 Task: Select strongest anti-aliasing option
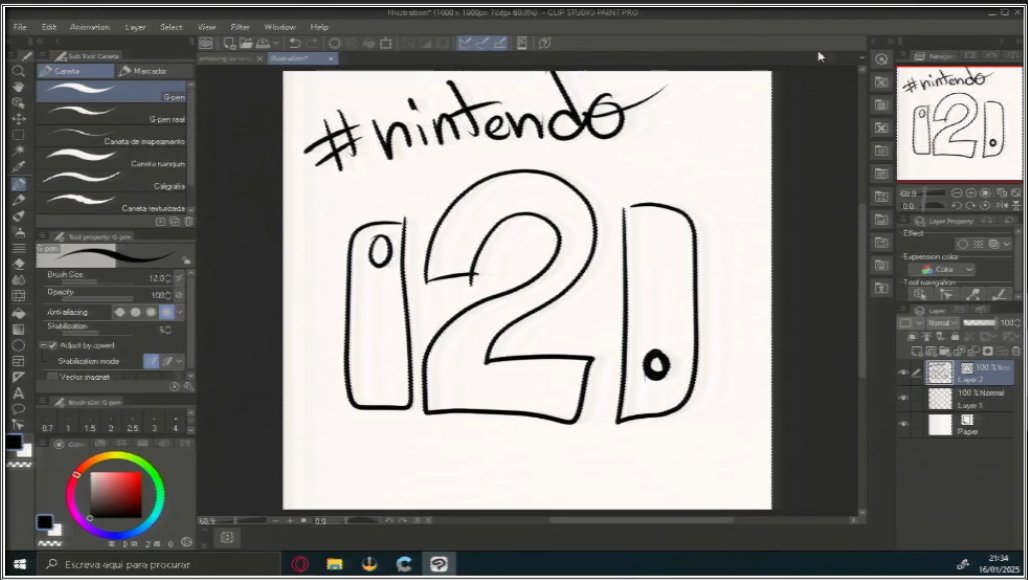(167, 312)
